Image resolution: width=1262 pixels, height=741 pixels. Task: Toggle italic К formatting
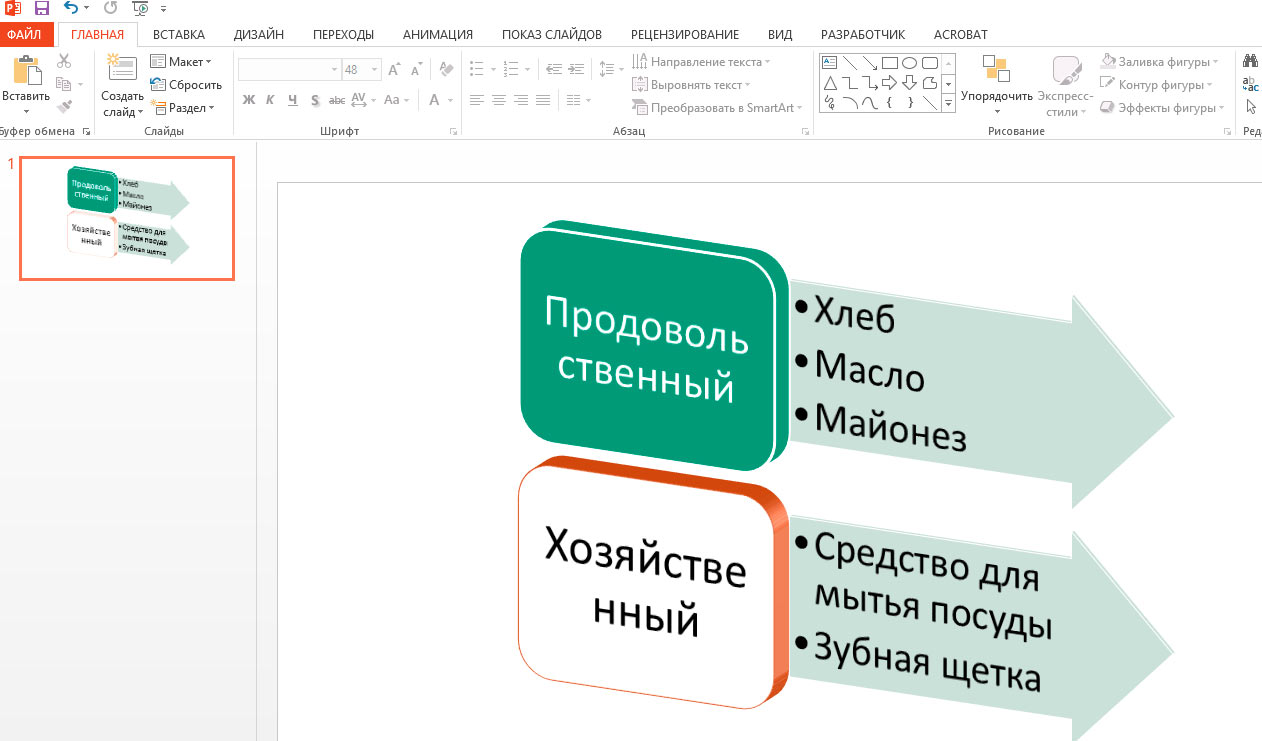click(271, 100)
